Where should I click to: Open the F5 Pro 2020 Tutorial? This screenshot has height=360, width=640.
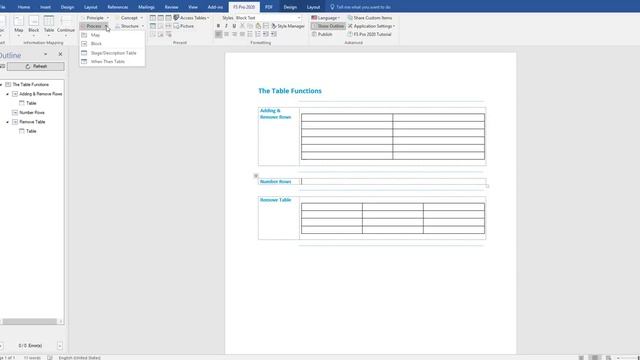point(369,34)
